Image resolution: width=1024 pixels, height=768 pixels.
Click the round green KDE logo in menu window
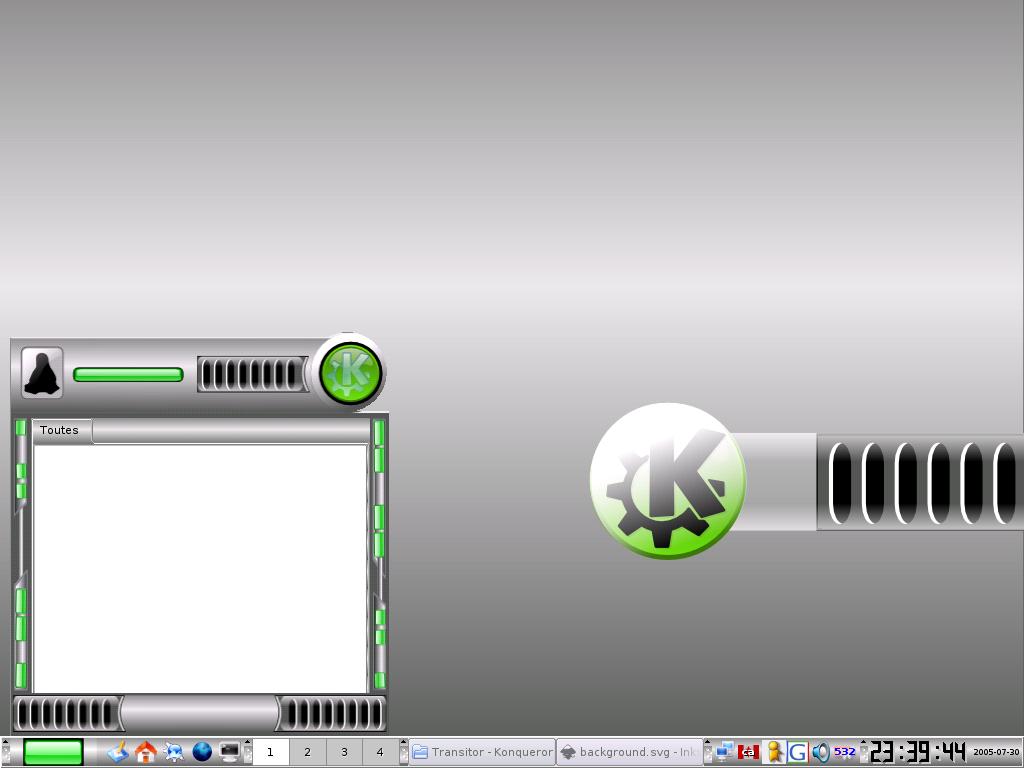point(351,373)
